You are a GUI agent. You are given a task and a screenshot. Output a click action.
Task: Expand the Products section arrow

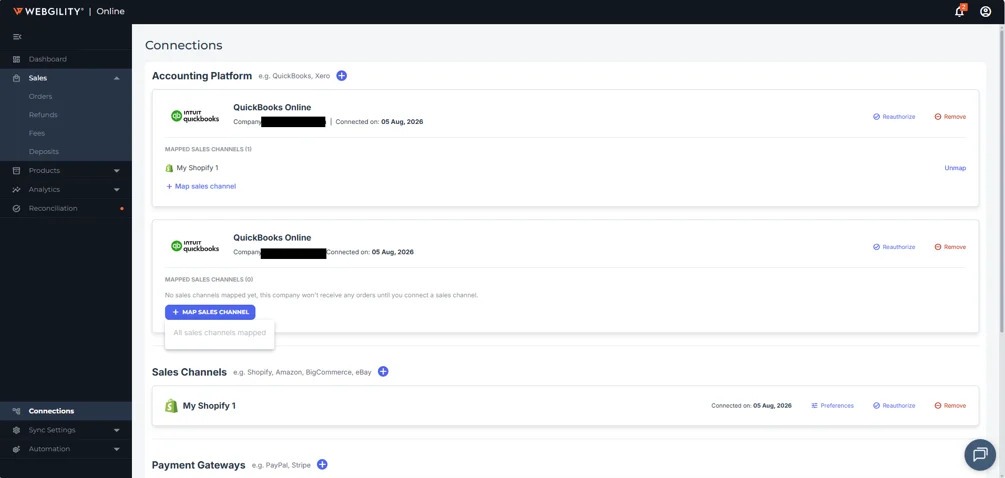coord(117,171)
